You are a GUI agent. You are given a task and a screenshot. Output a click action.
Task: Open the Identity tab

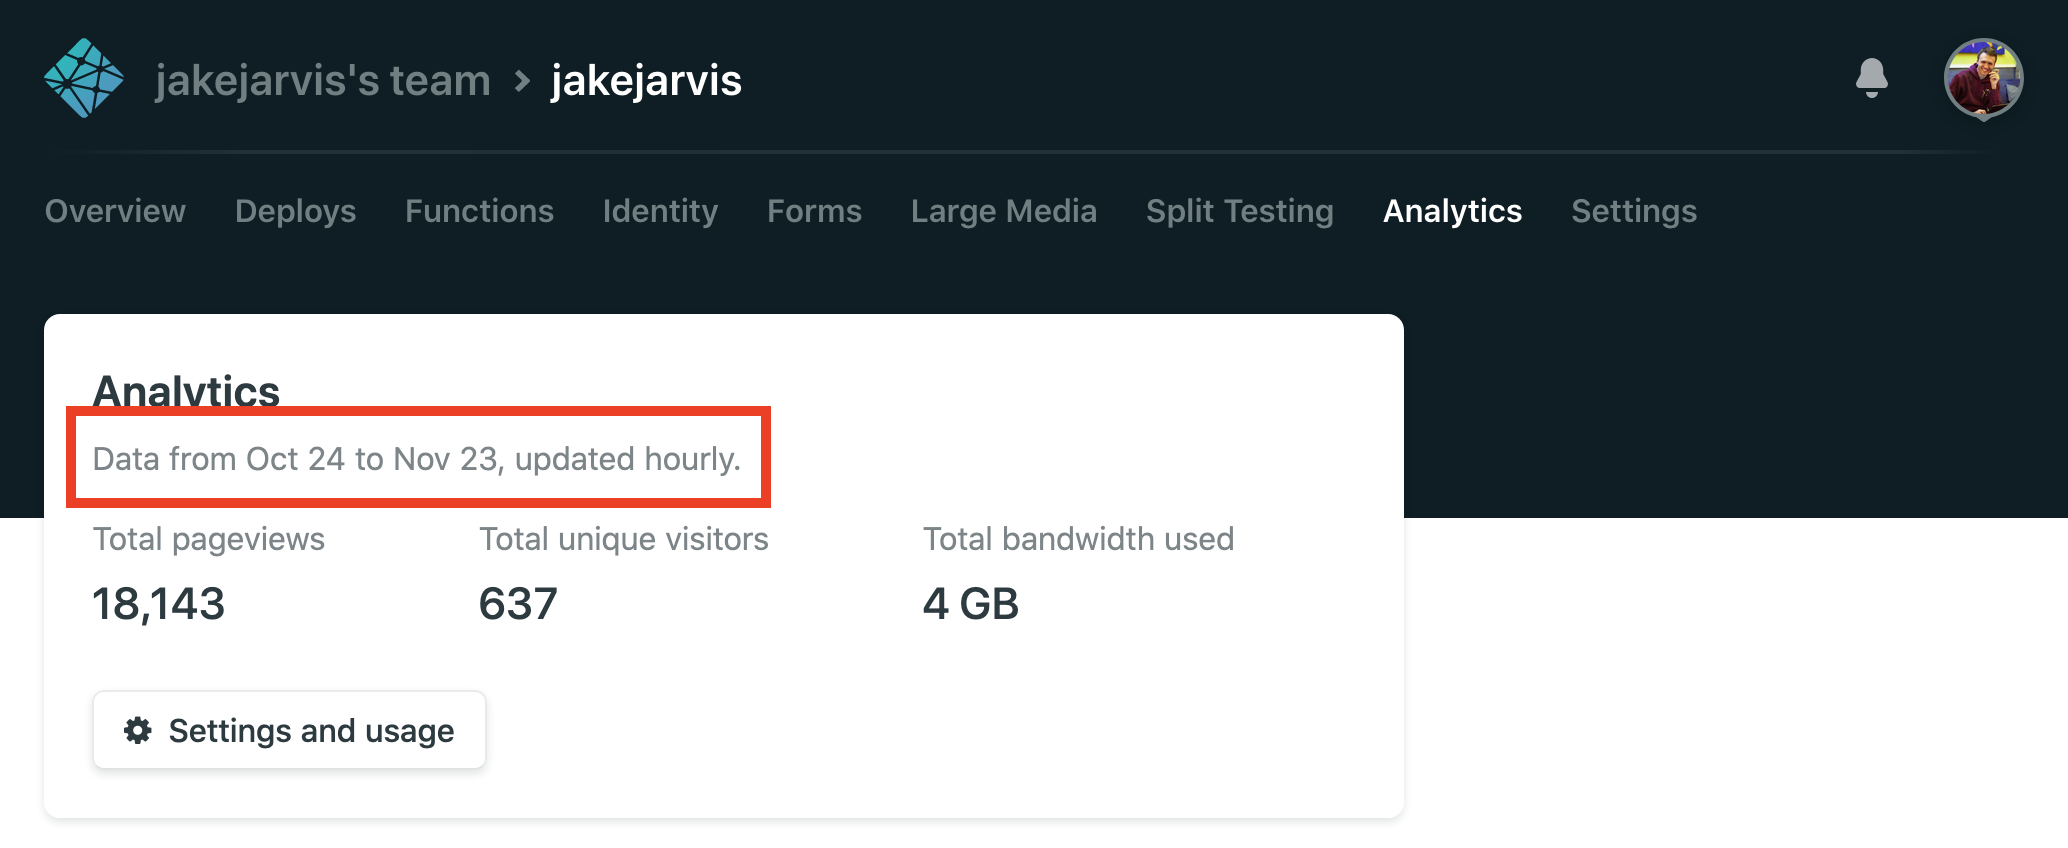(660, 212)
